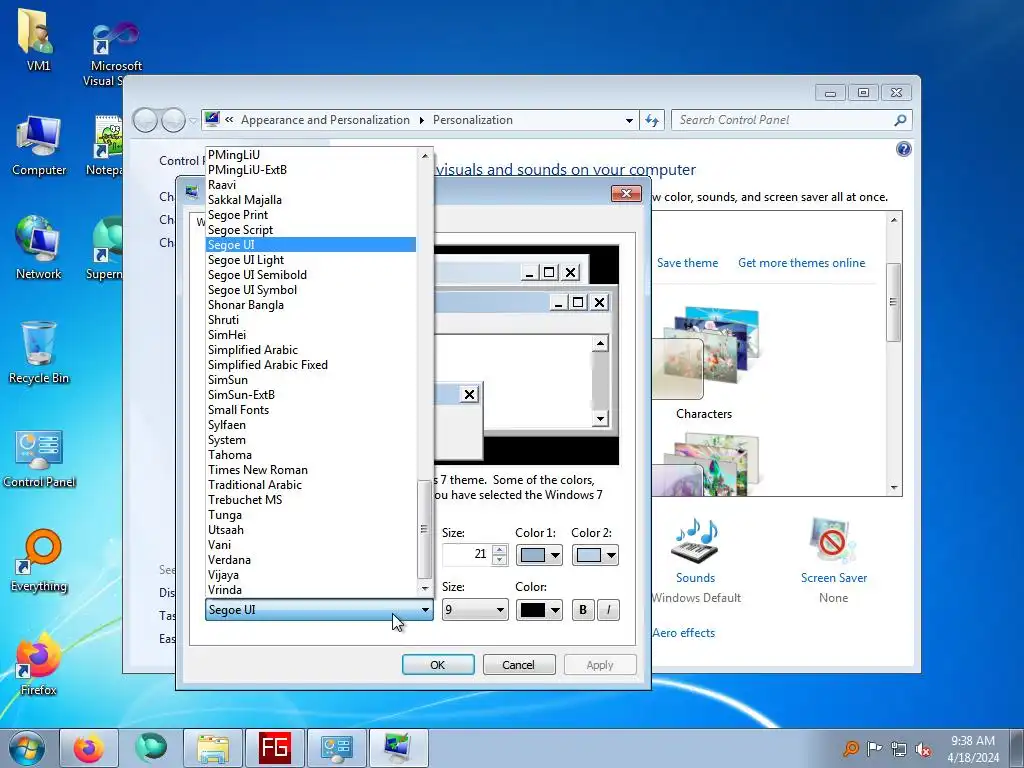Click the search magnifier in Control Panel
This screenshot has width=1024, height=768.
pos(900,120)
